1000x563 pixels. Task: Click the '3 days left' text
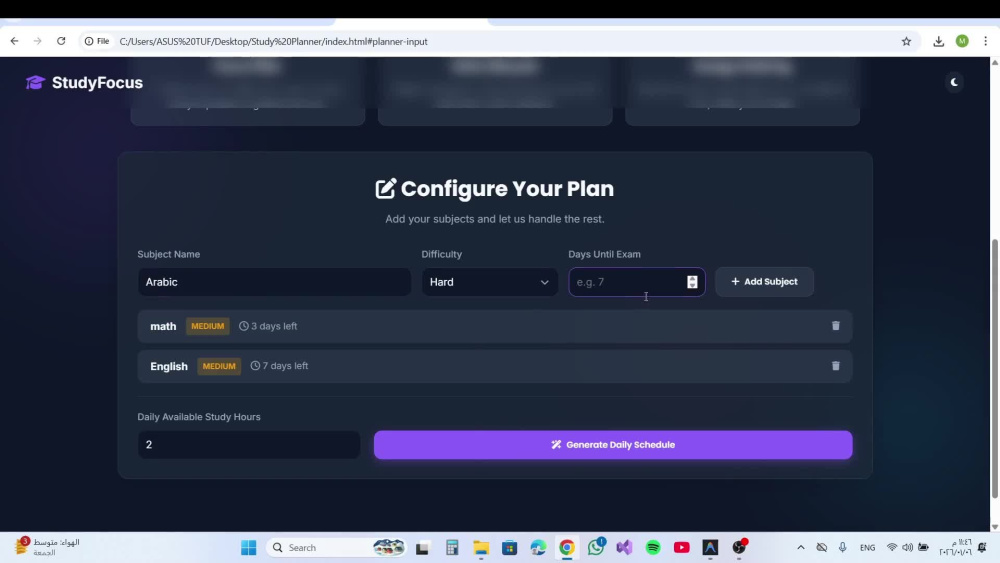pyautogui.click(x=274, y=326)
